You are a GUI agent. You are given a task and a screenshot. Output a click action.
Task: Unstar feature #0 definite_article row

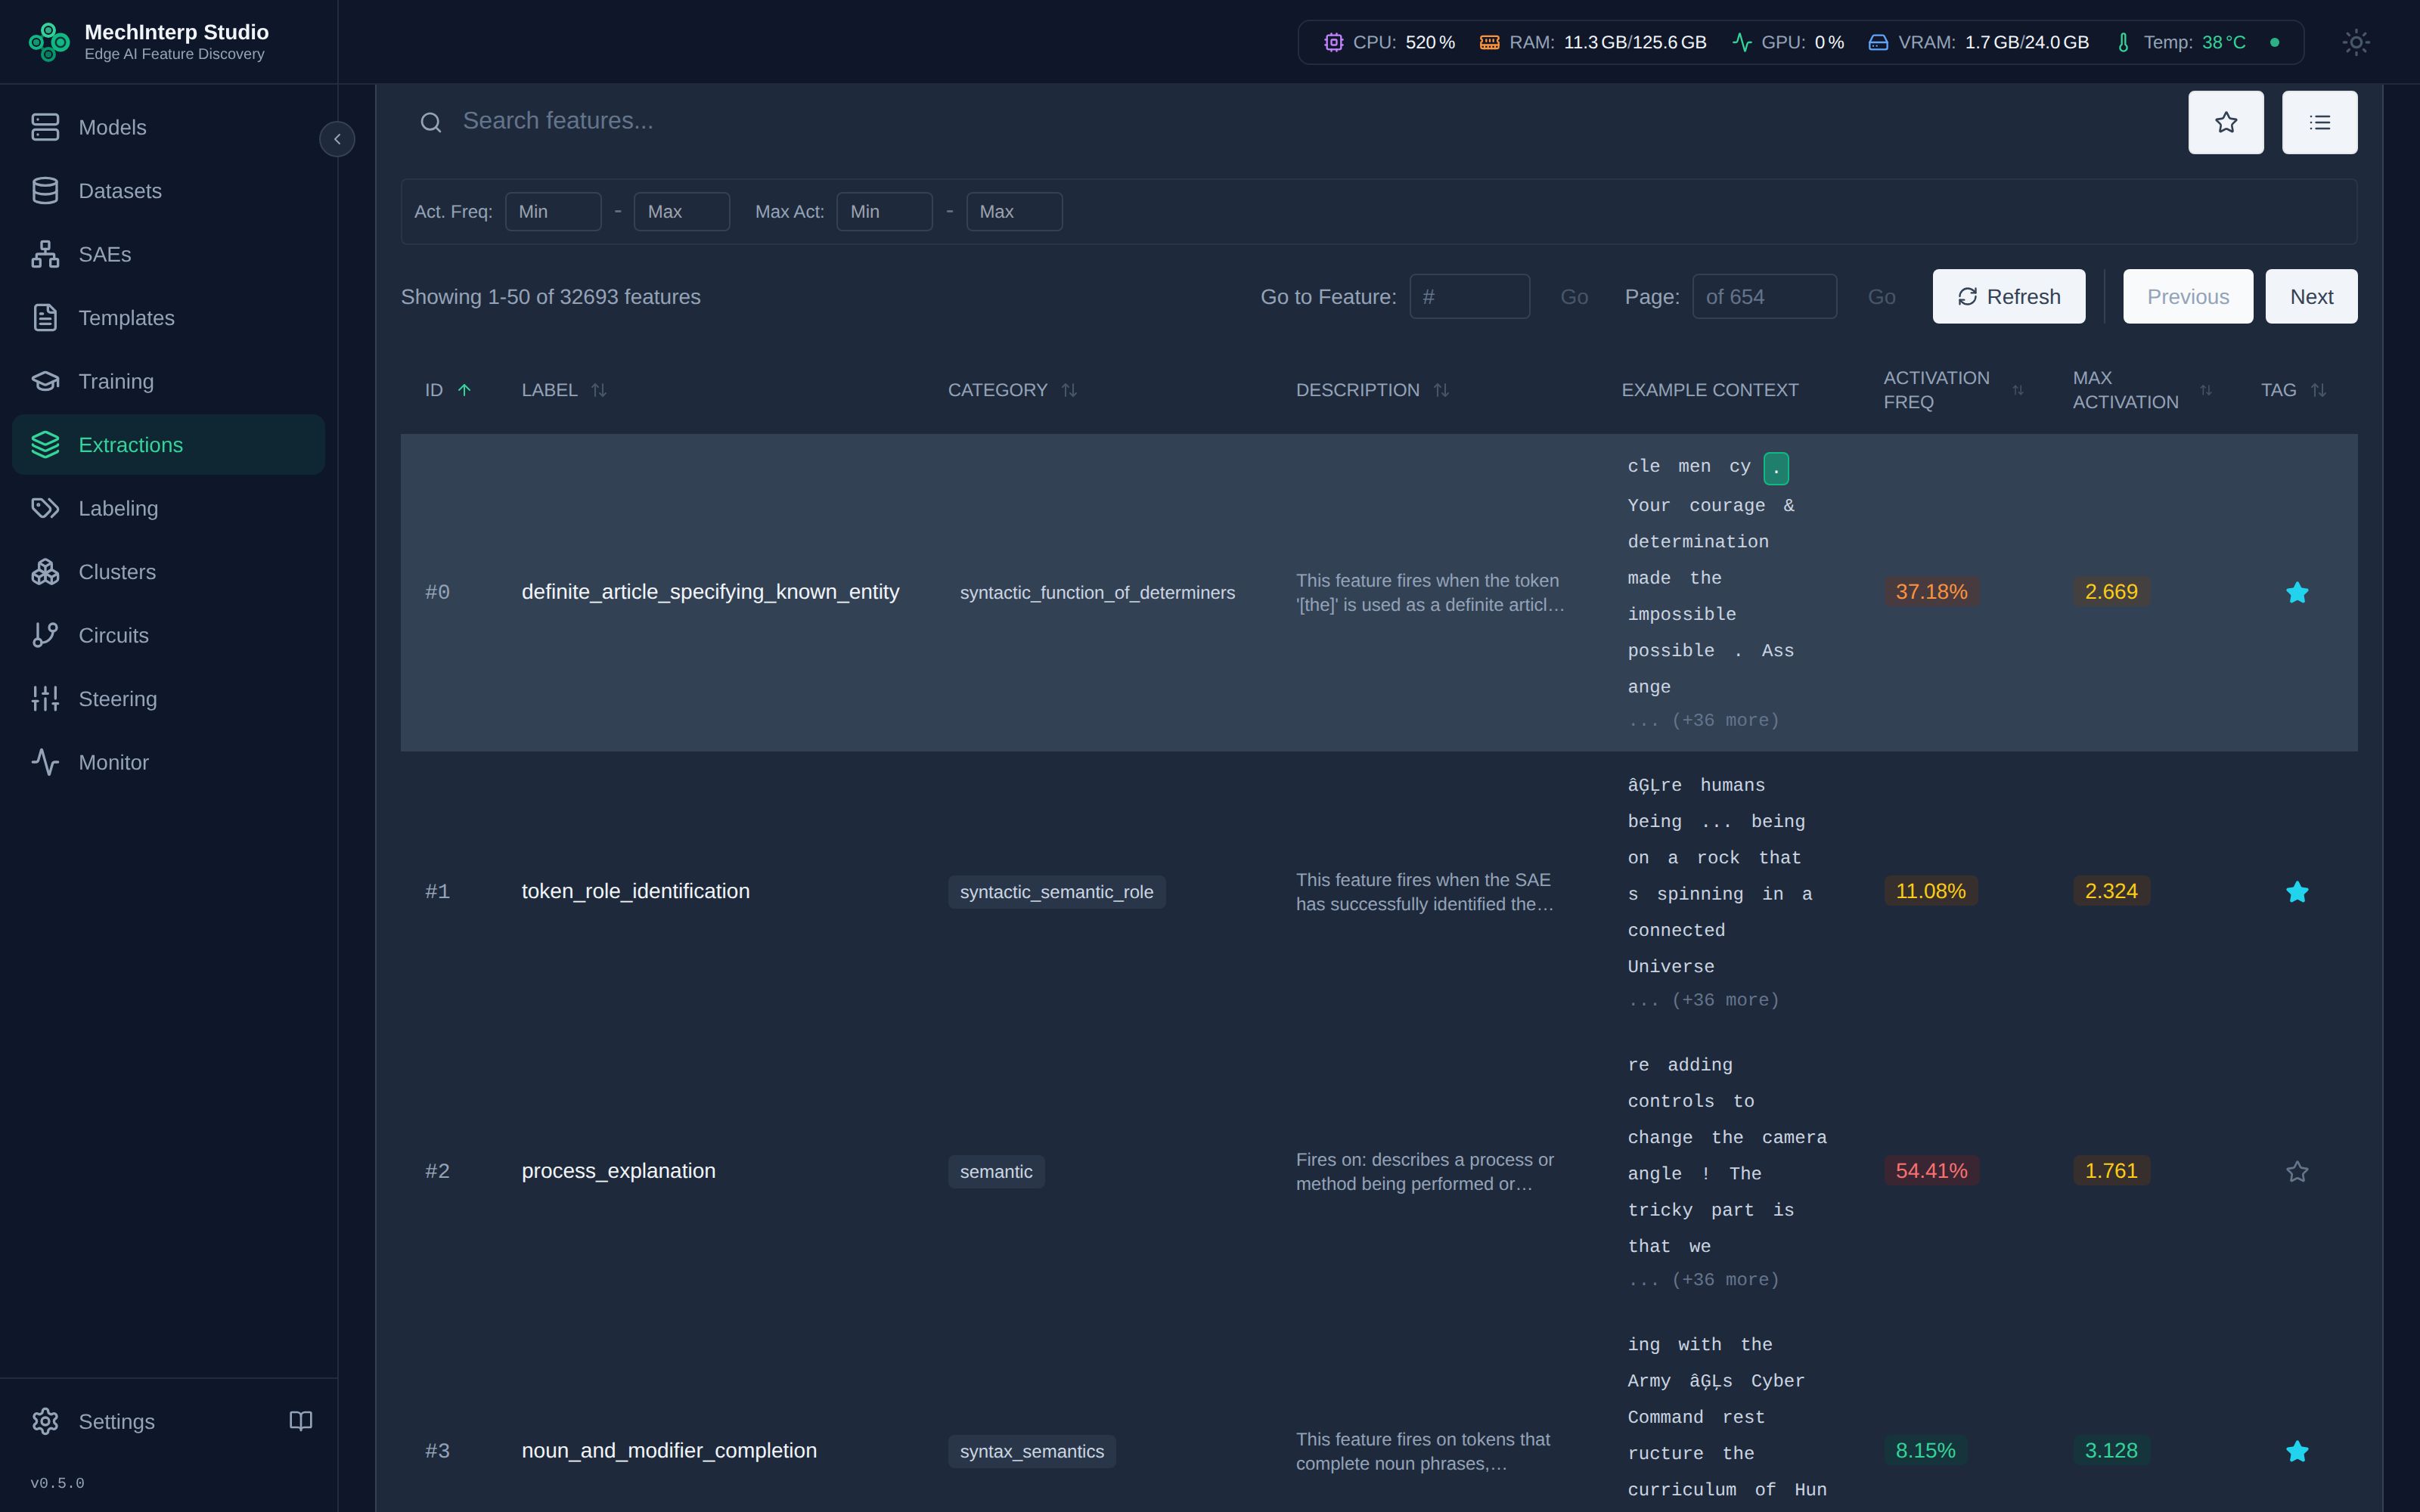pyautogui.click(x=2297, y=593)
